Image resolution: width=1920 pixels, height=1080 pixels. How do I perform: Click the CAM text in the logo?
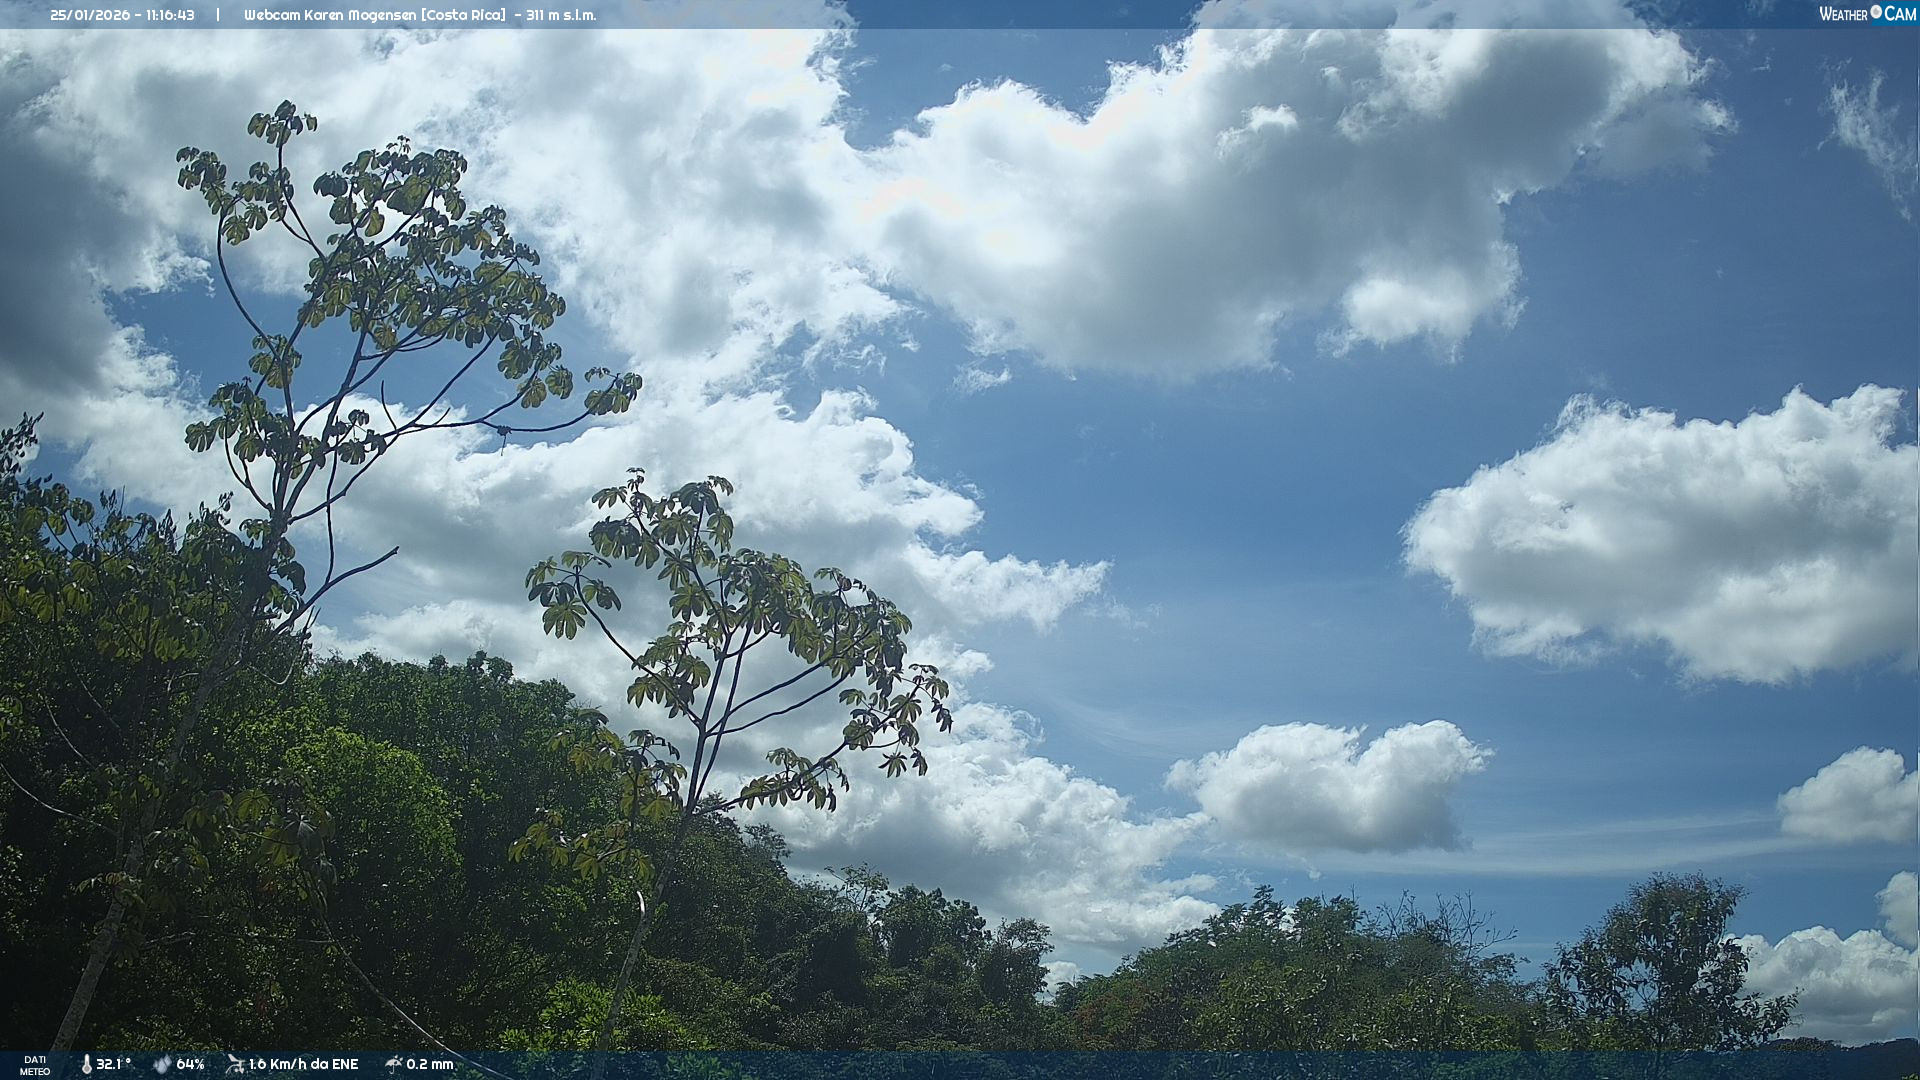pos(1900,14)
